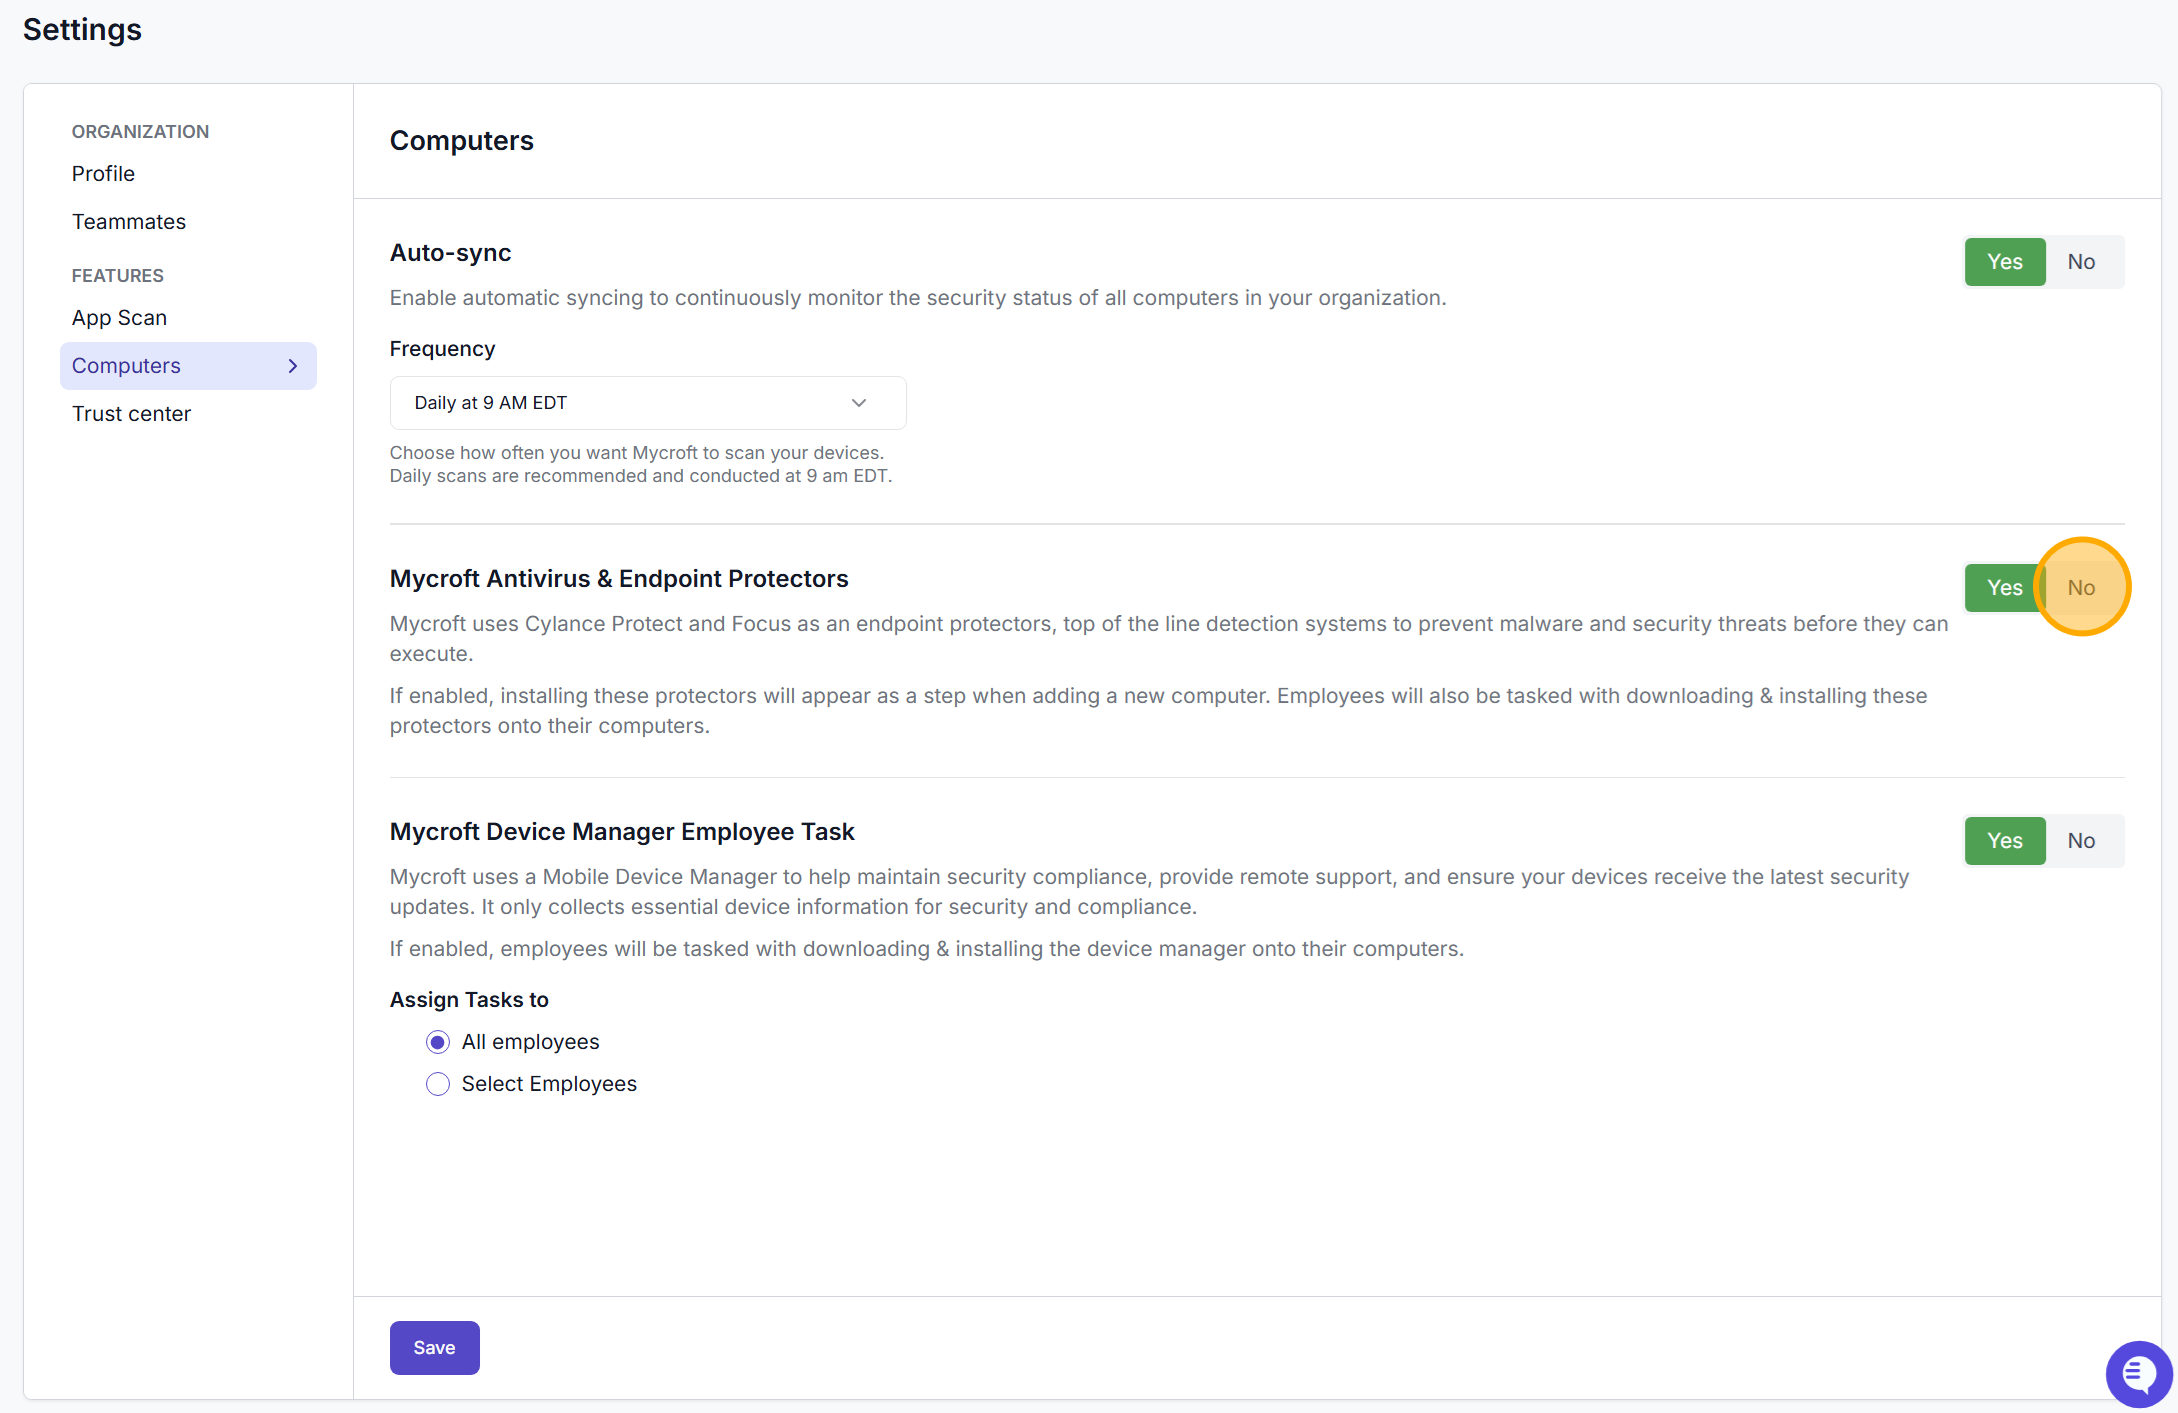Navigate to Trust center settings
The width and height of the screenshot is (2178, 1413).
tap(131, 414)
